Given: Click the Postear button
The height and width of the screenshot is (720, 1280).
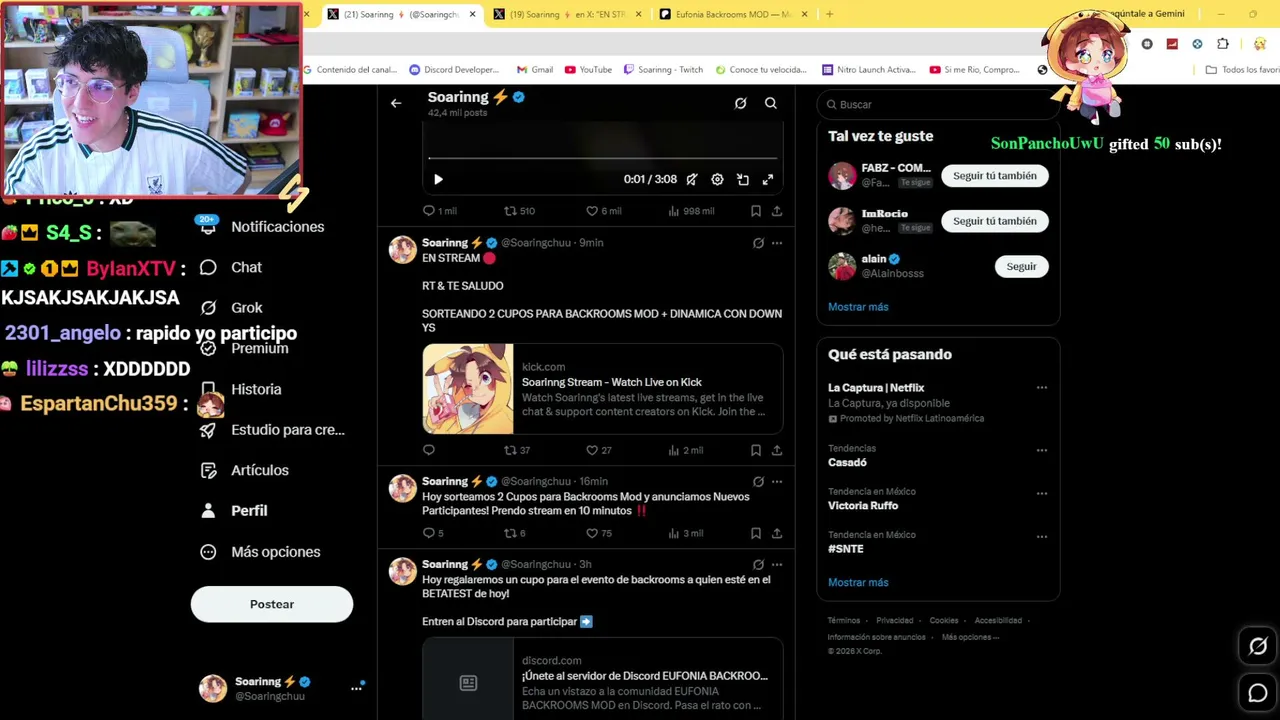Looking at the screenshot, I should (272, 604).
